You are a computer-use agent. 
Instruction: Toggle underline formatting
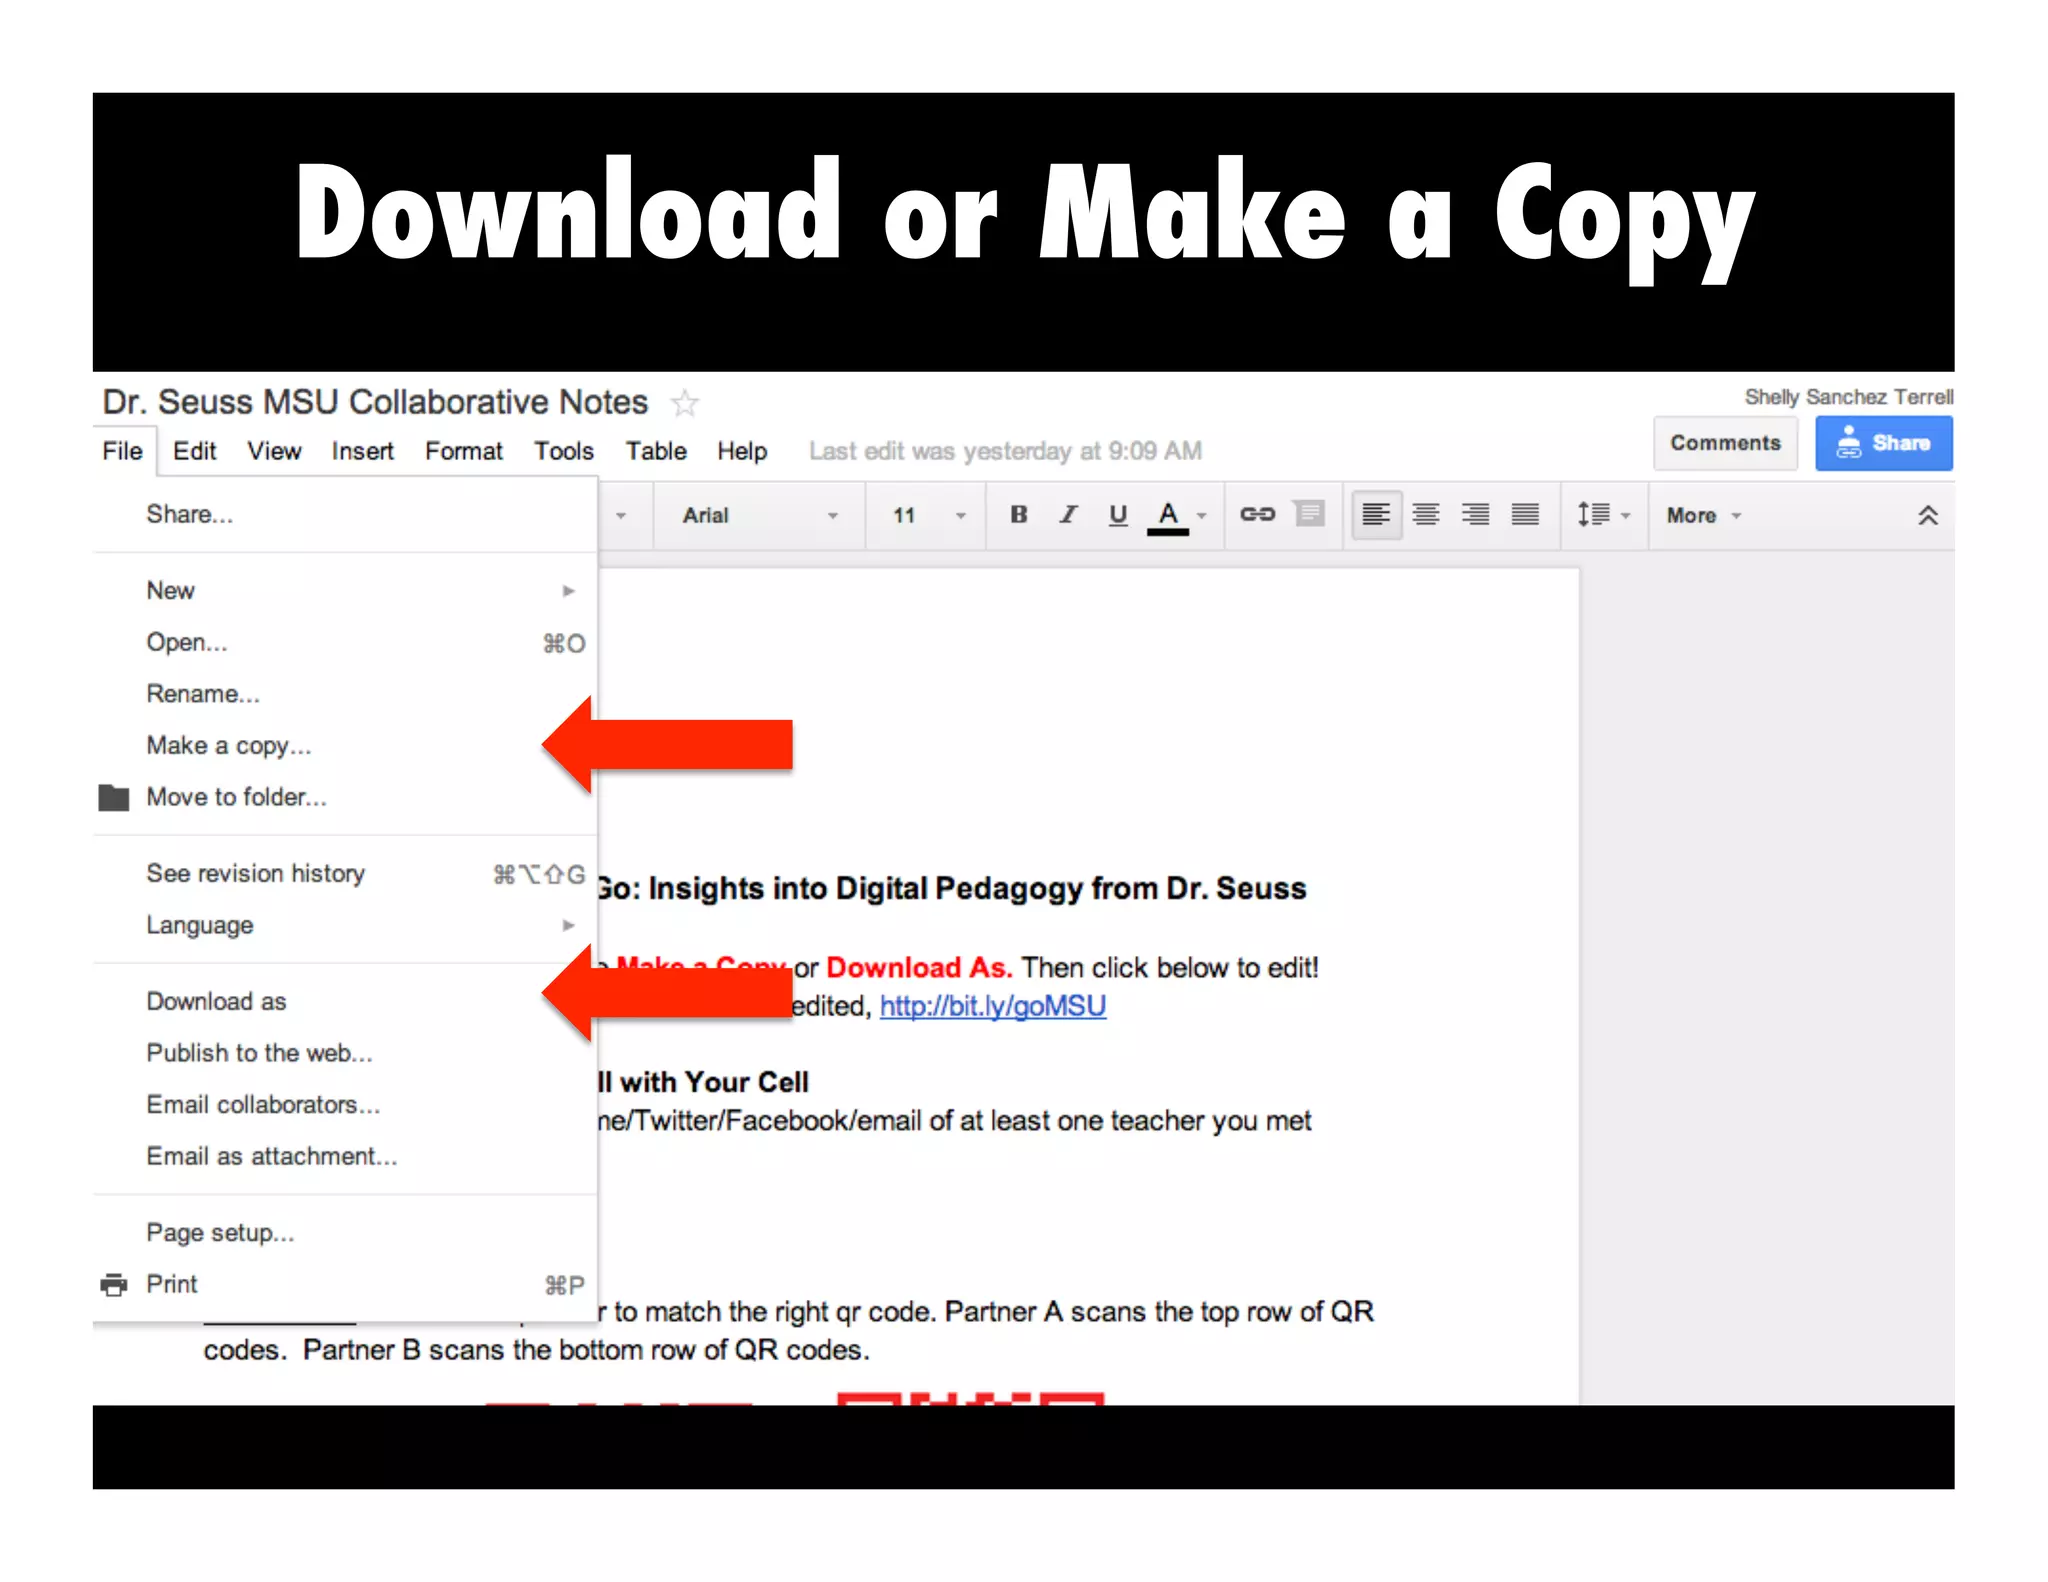(x=1118, y=515)
